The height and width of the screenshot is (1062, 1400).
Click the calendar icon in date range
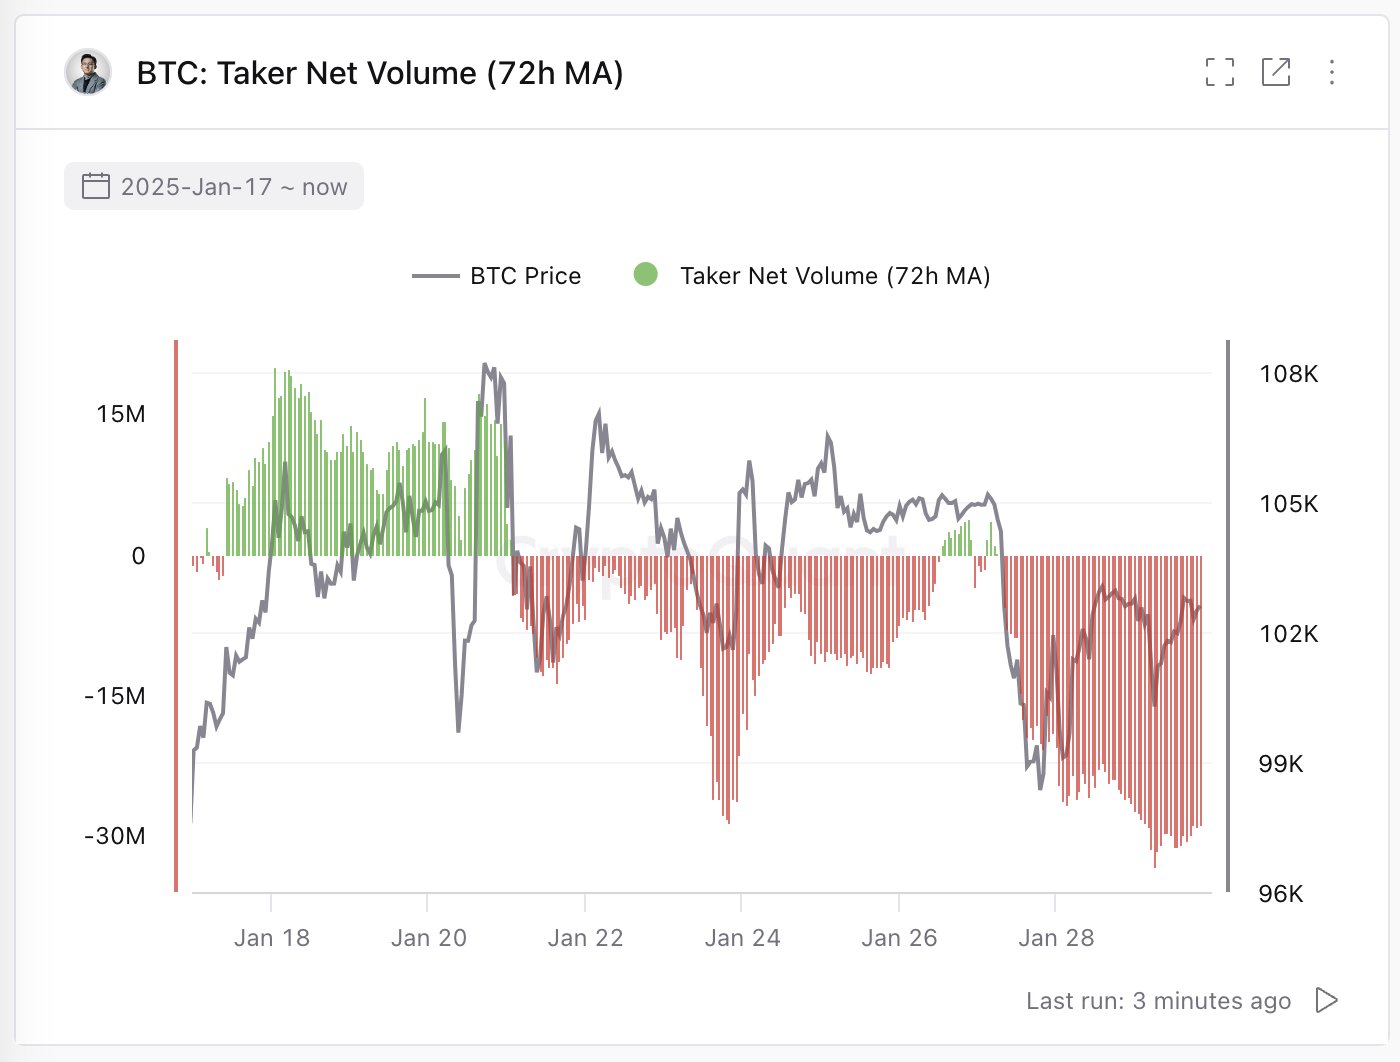click(x=96, y=186)
